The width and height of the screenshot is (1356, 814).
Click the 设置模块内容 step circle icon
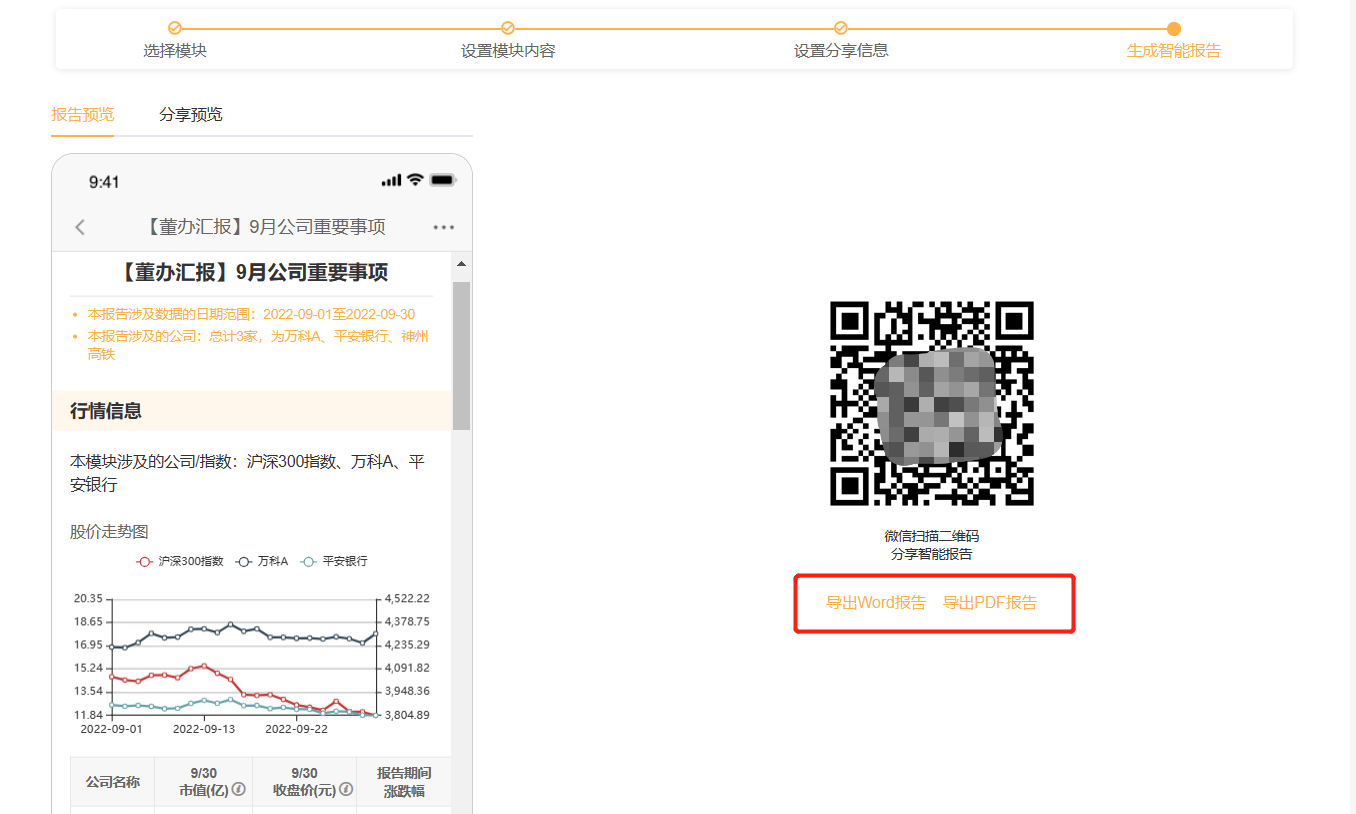(x=508, y=29)
